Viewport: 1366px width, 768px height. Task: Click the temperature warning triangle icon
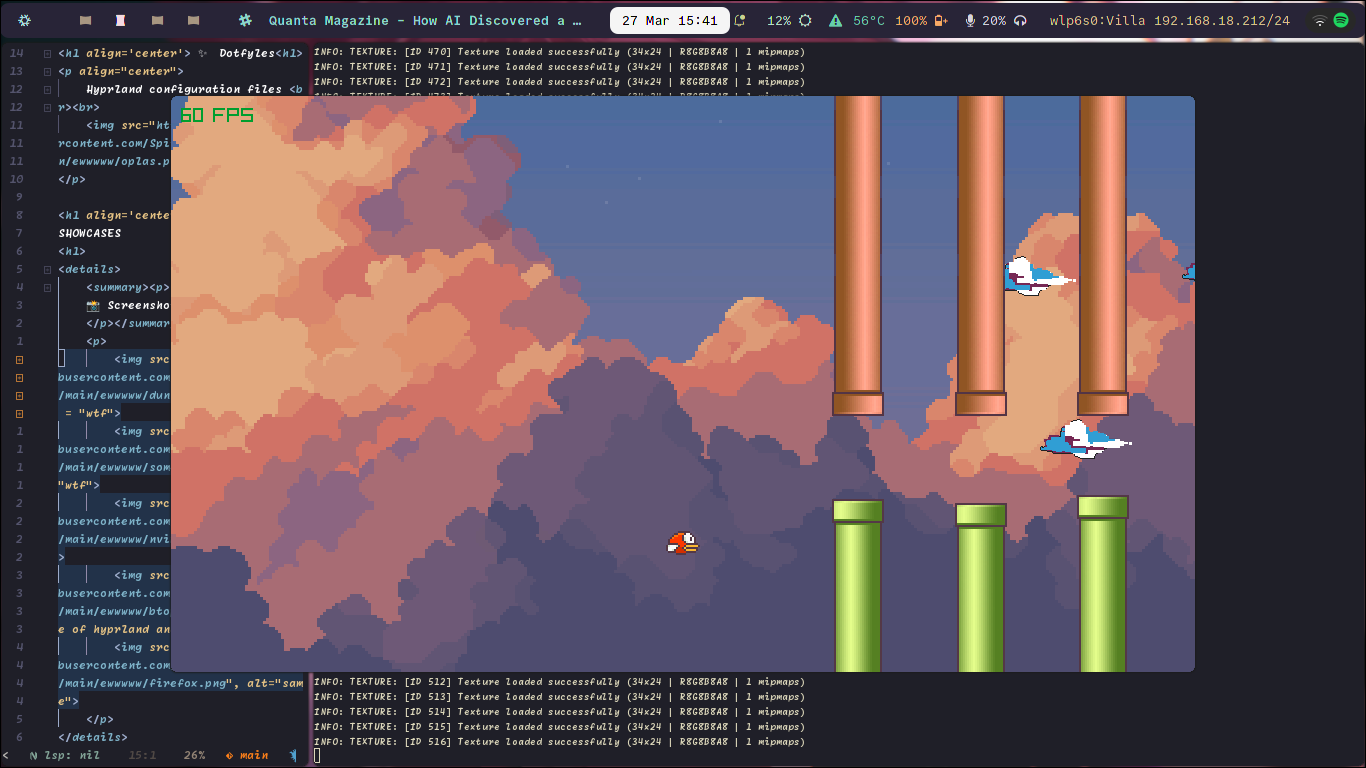point(836,20)
